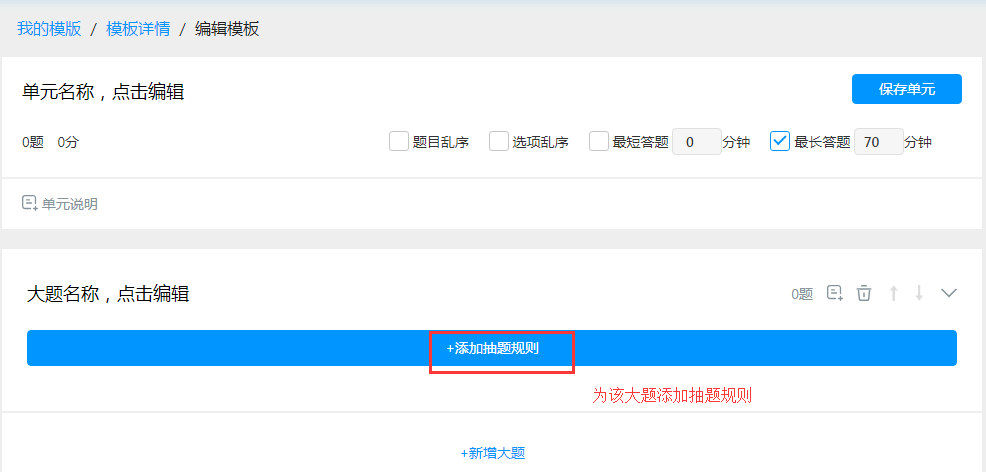Focus the 最短答题 minutes input field
The image size is (986, 472).
697,142
